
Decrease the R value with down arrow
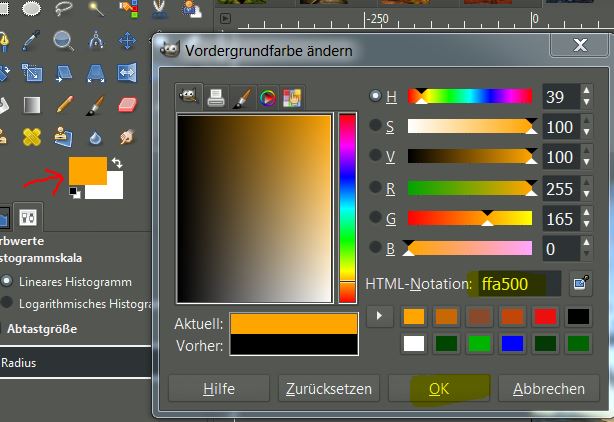586,194
